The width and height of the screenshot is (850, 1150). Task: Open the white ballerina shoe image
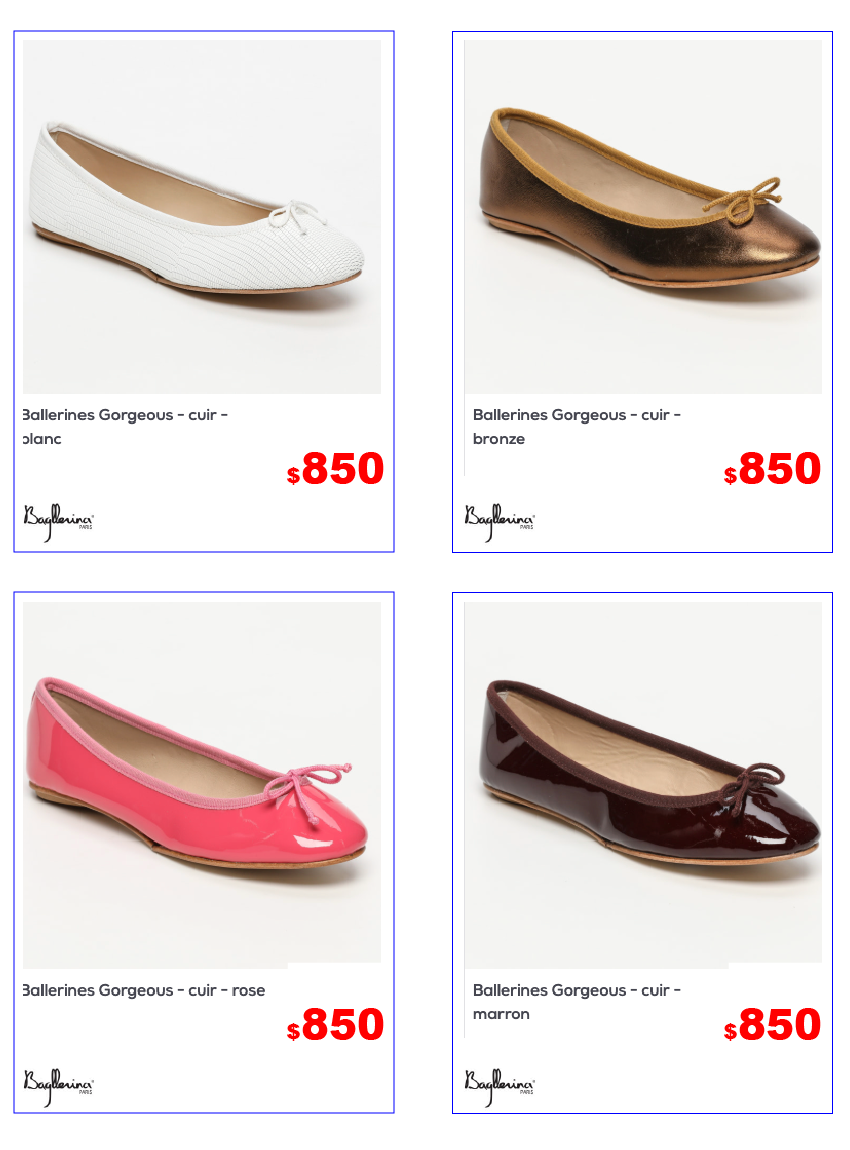click(x=202, y=217)
